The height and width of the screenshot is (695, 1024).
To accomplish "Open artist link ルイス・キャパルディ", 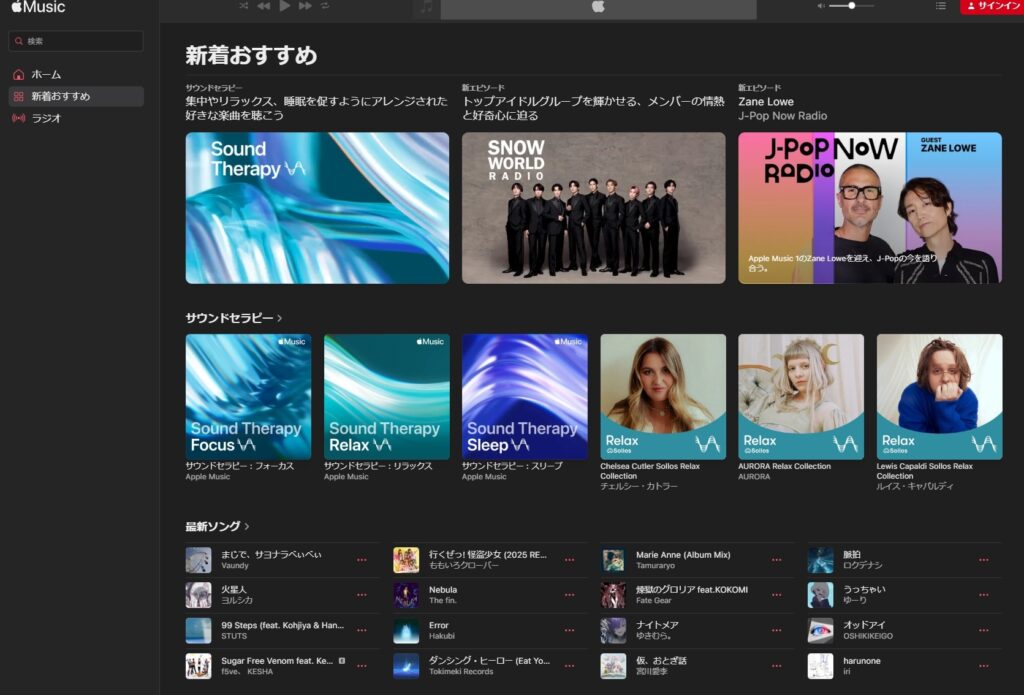I will tap(915, 486).
